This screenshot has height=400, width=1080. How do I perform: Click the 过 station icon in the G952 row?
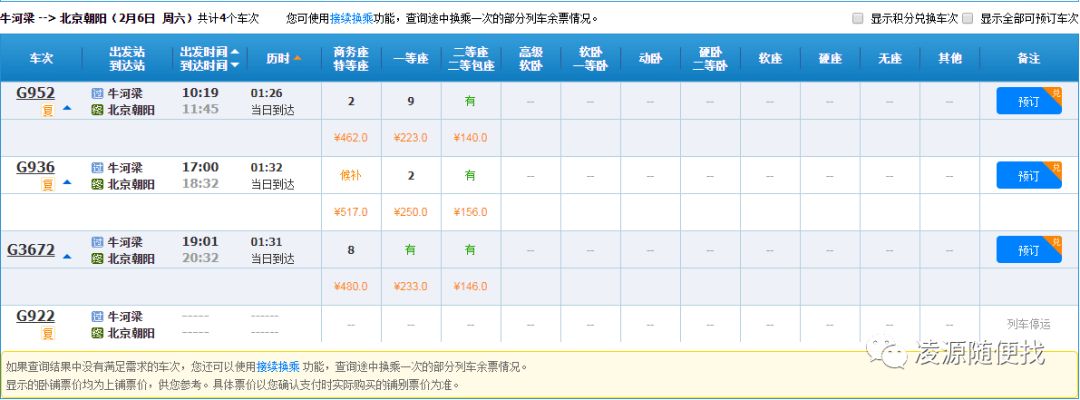coord(97,94)
